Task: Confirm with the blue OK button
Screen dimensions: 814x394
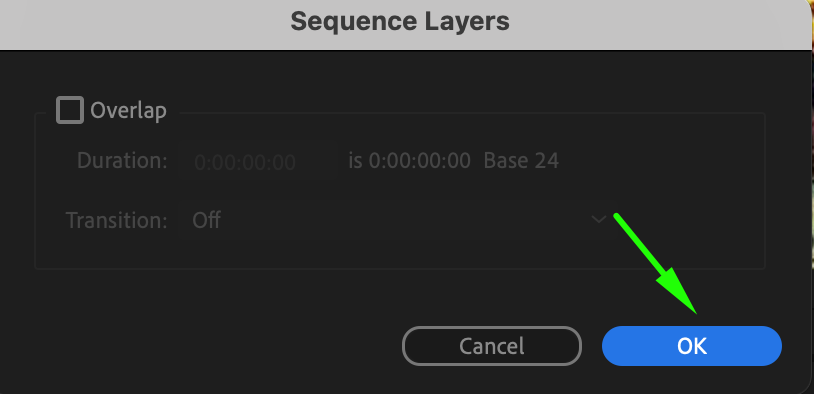Action: (x=691, y=346)
